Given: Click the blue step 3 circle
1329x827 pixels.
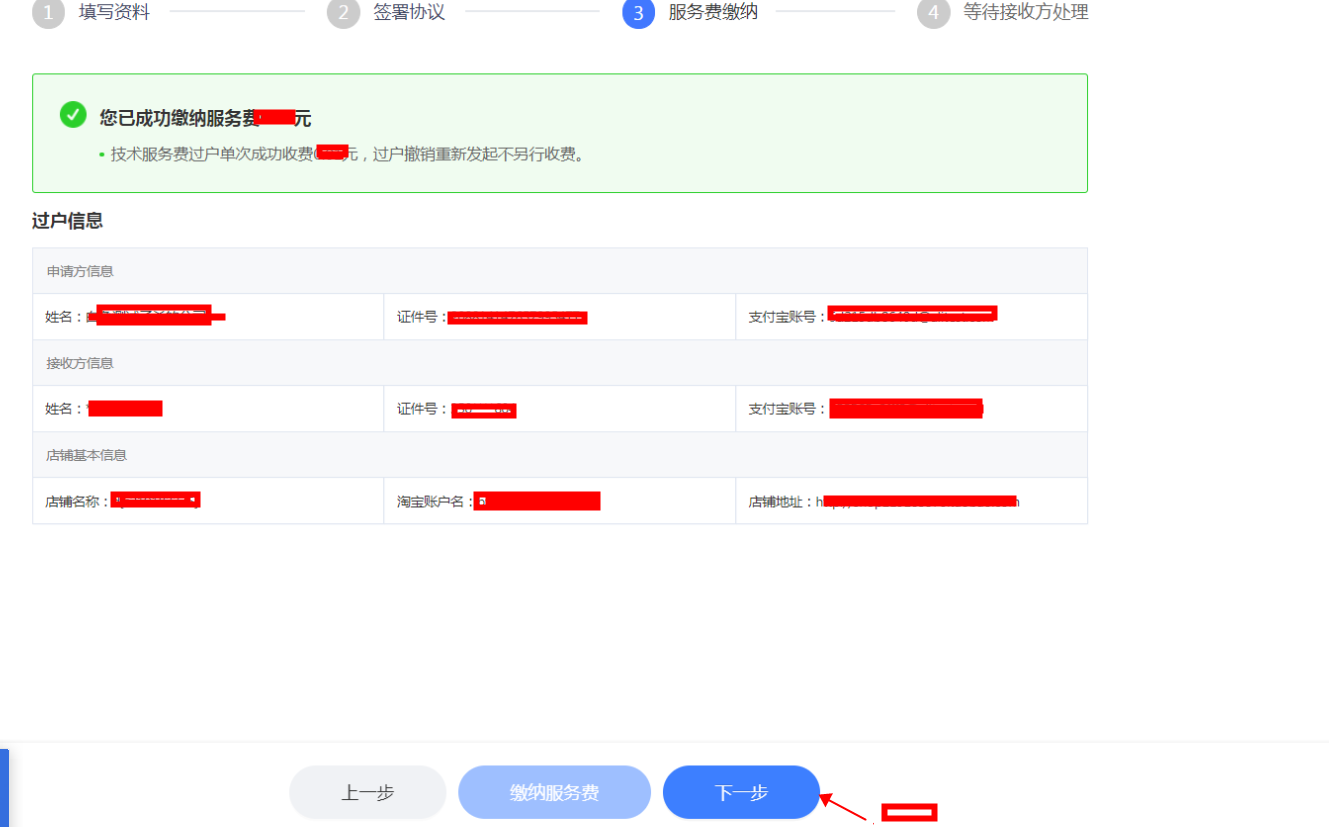Looking at the screenshot, I should pos(638,13).
